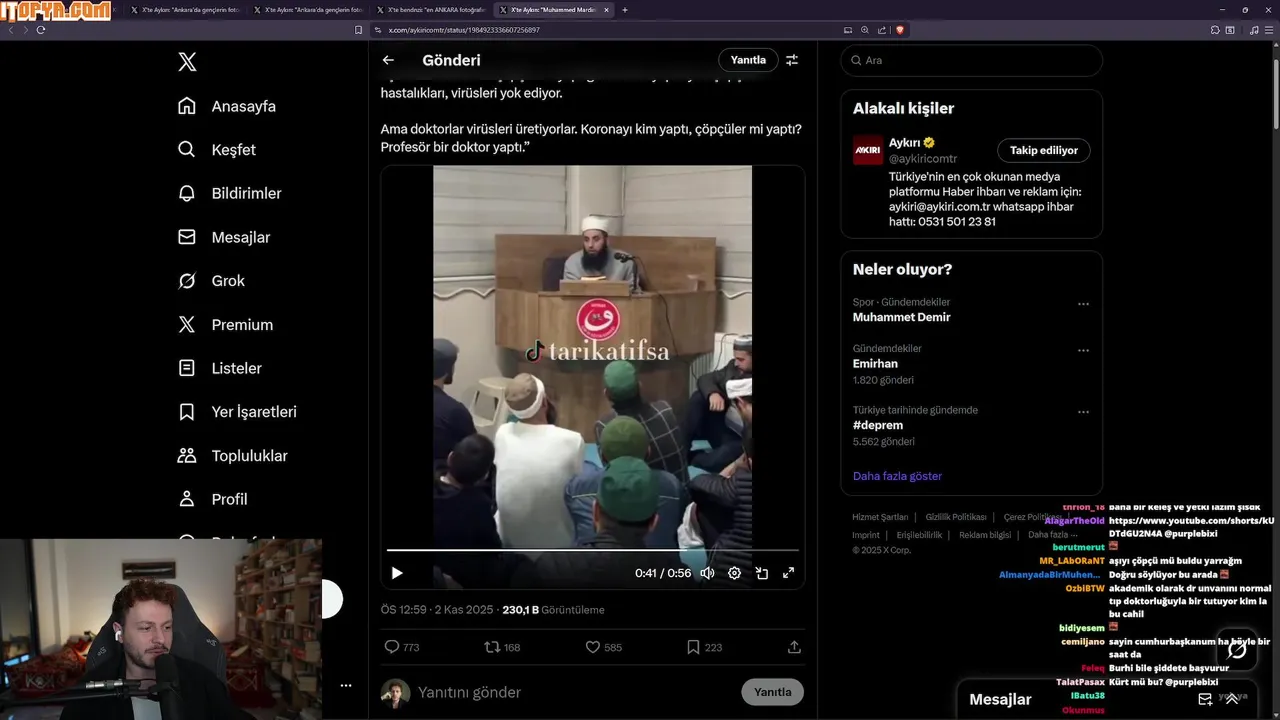This screenshot has width=1280, height=720.
Task: Open the browser extensions puzzle icon
Action: click(x=1215, y=30)
